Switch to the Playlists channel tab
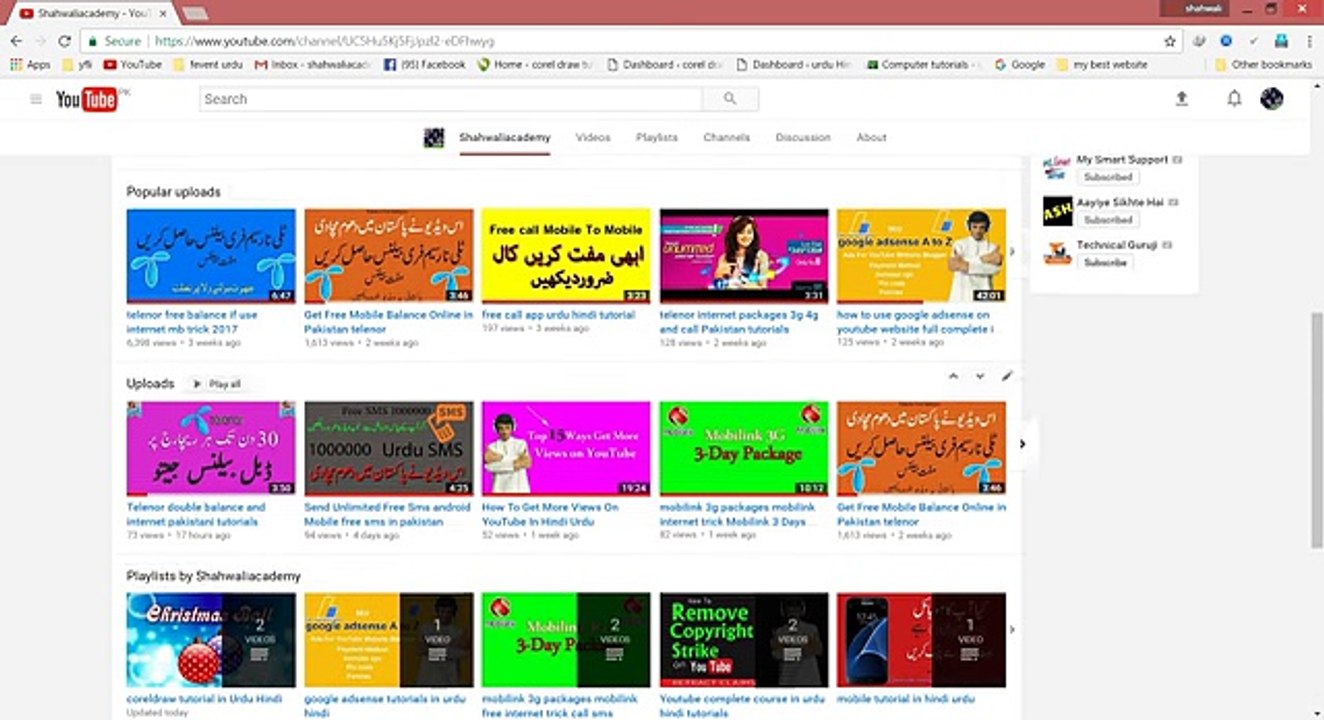The width and height of the screenshot is (1324, 720). tap(657, 138)
